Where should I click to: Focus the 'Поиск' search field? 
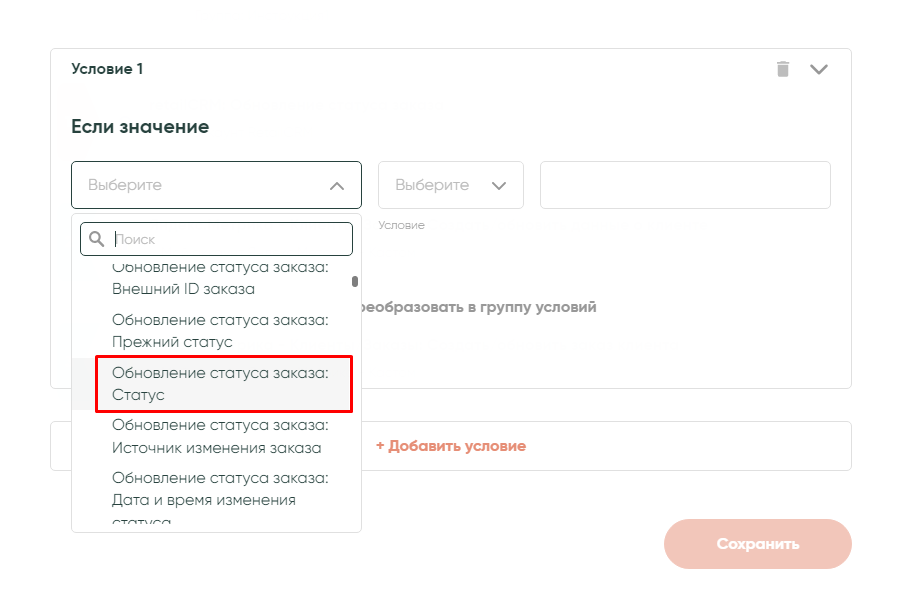[228, 239]
